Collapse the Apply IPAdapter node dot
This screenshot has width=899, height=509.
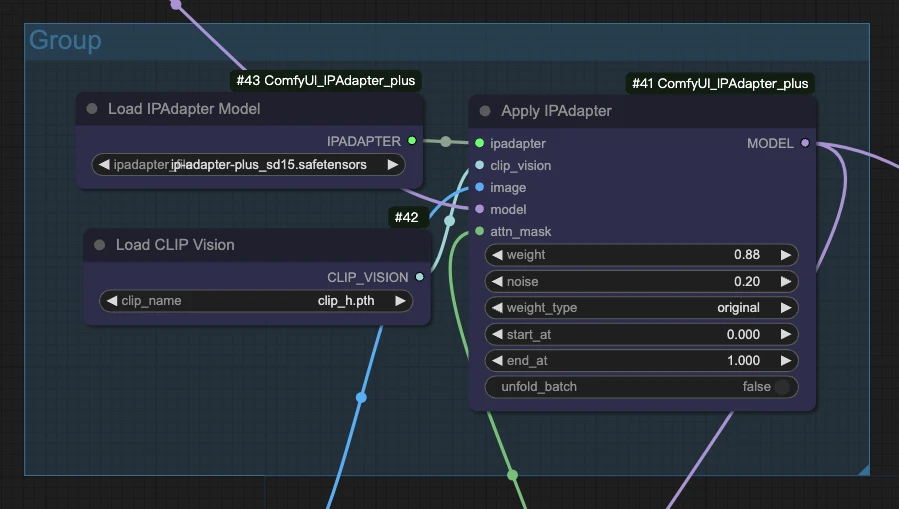pyautogui.click(x=485, y=111)
